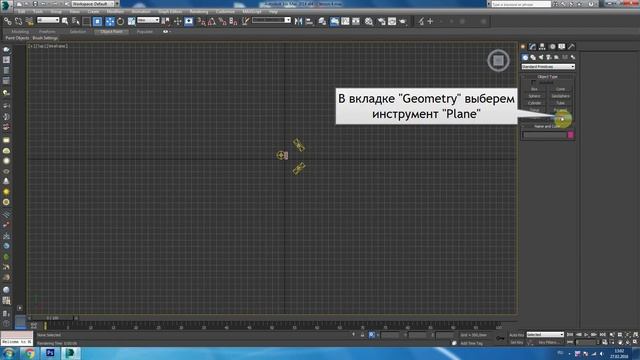Open the ribbon display options dropdown

coord(167,31)
